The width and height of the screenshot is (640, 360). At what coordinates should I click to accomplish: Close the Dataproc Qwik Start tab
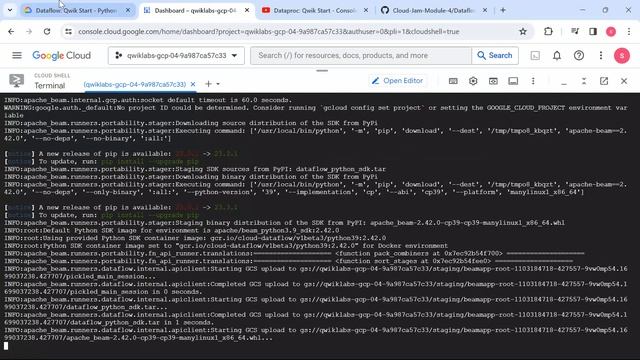[366, 10]
